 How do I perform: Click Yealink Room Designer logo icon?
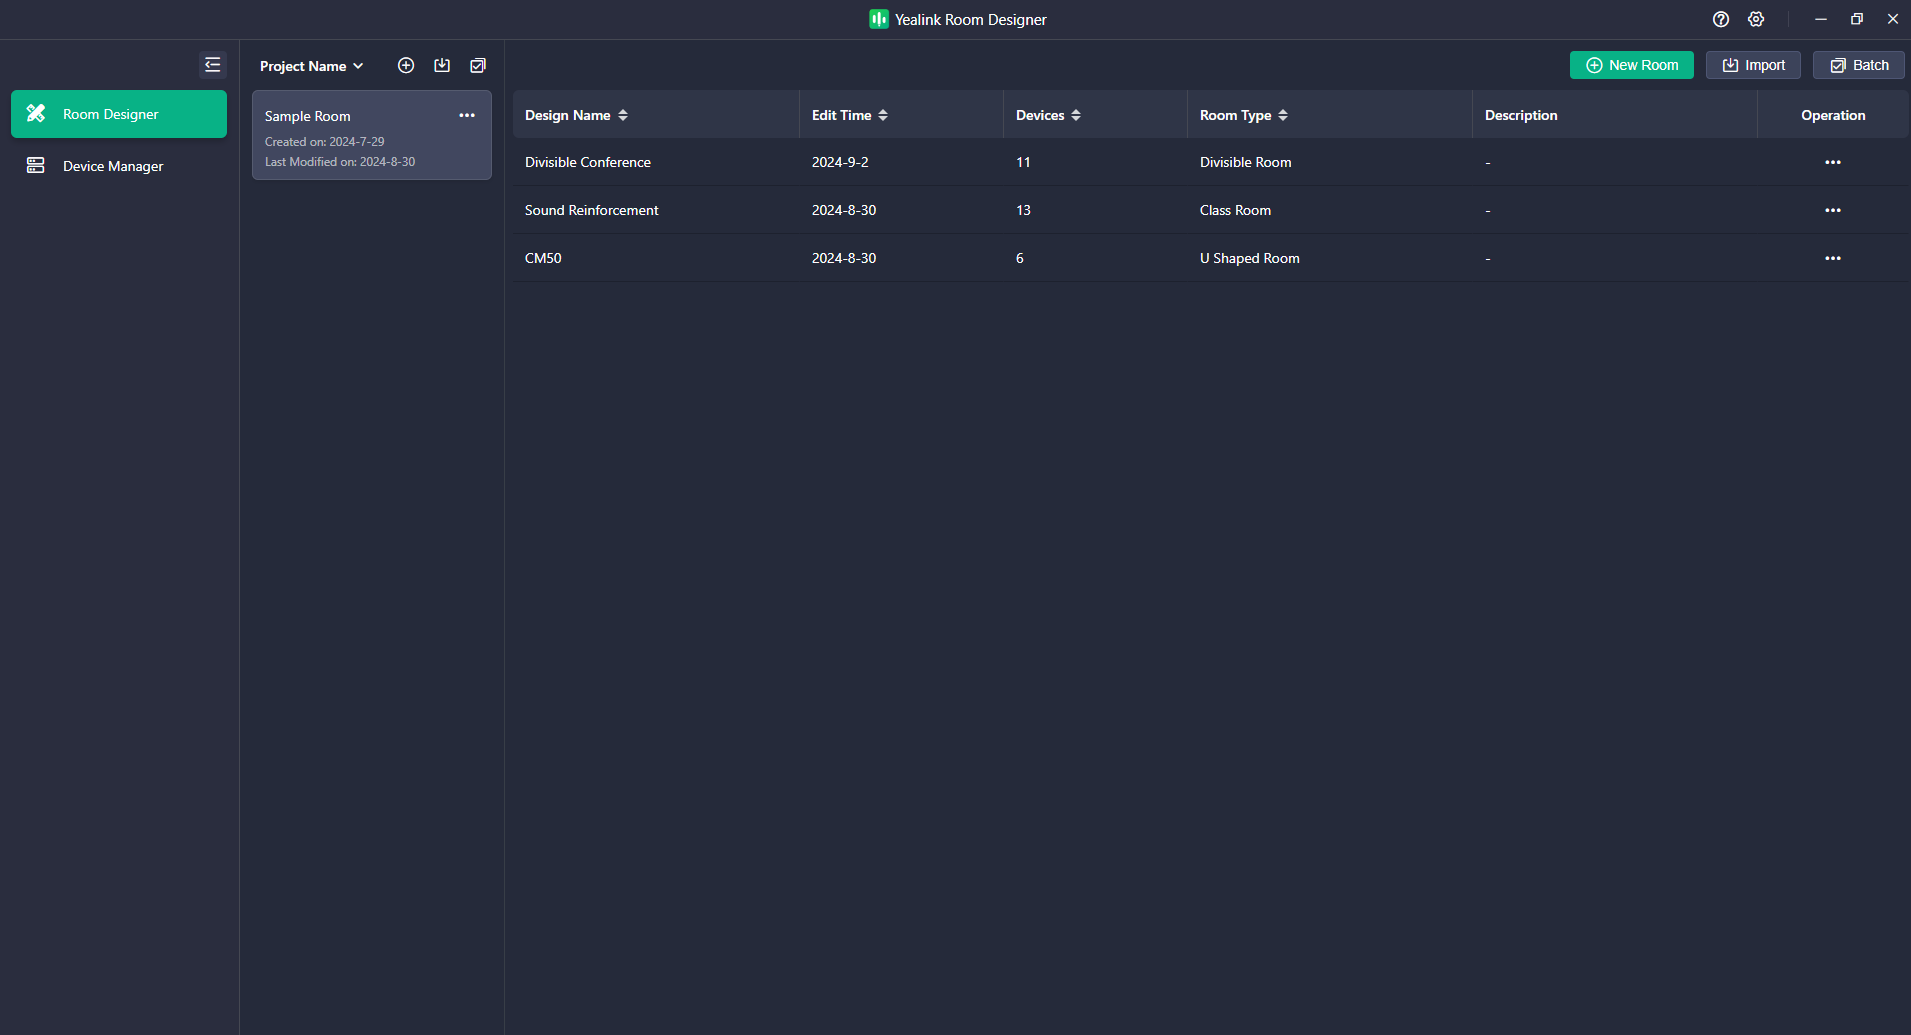879,19
